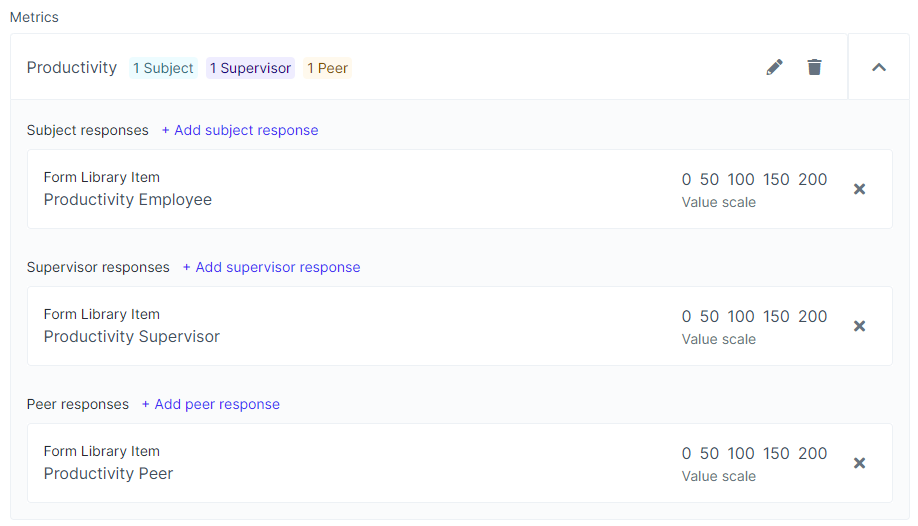Click the Productivity metric title

tap(72, 68)
